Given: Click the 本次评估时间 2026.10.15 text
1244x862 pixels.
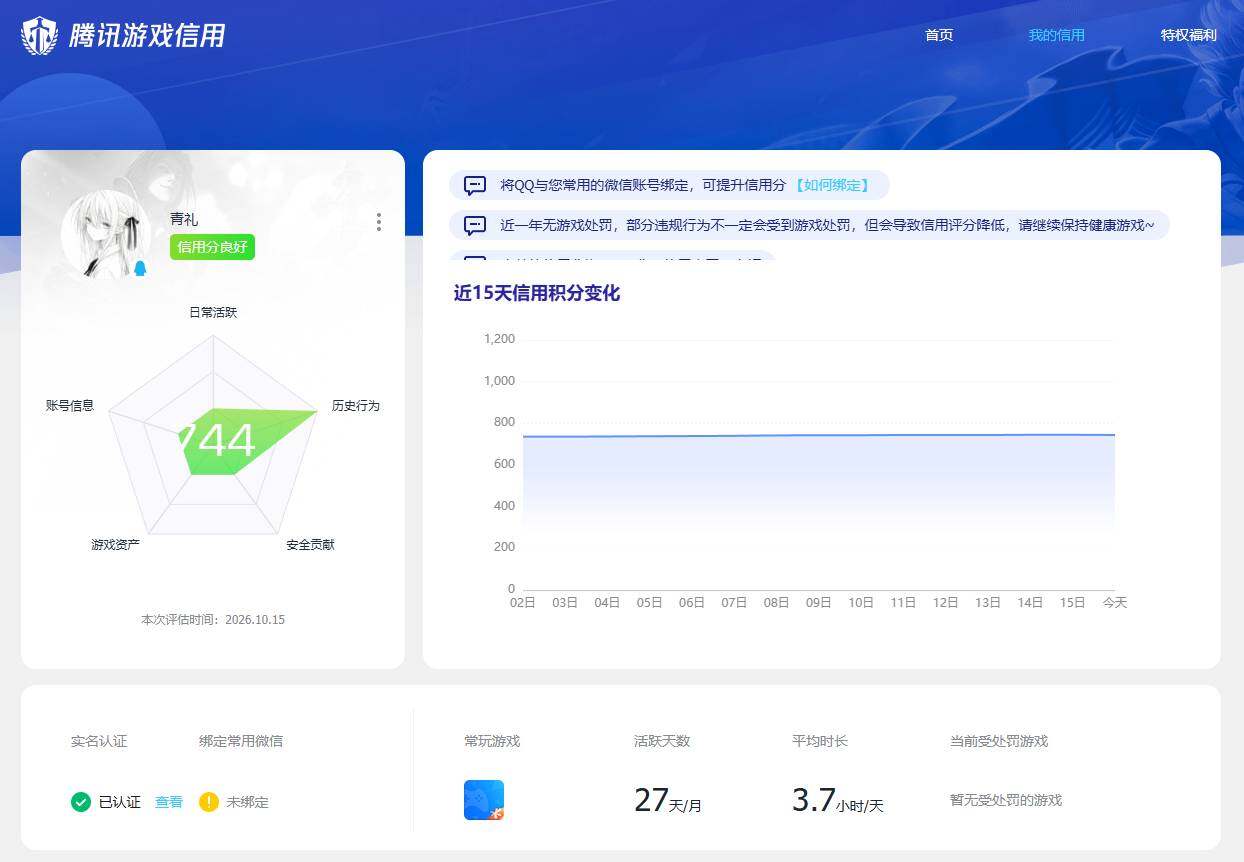Looking at the screenshot, I should pos(213,620).
